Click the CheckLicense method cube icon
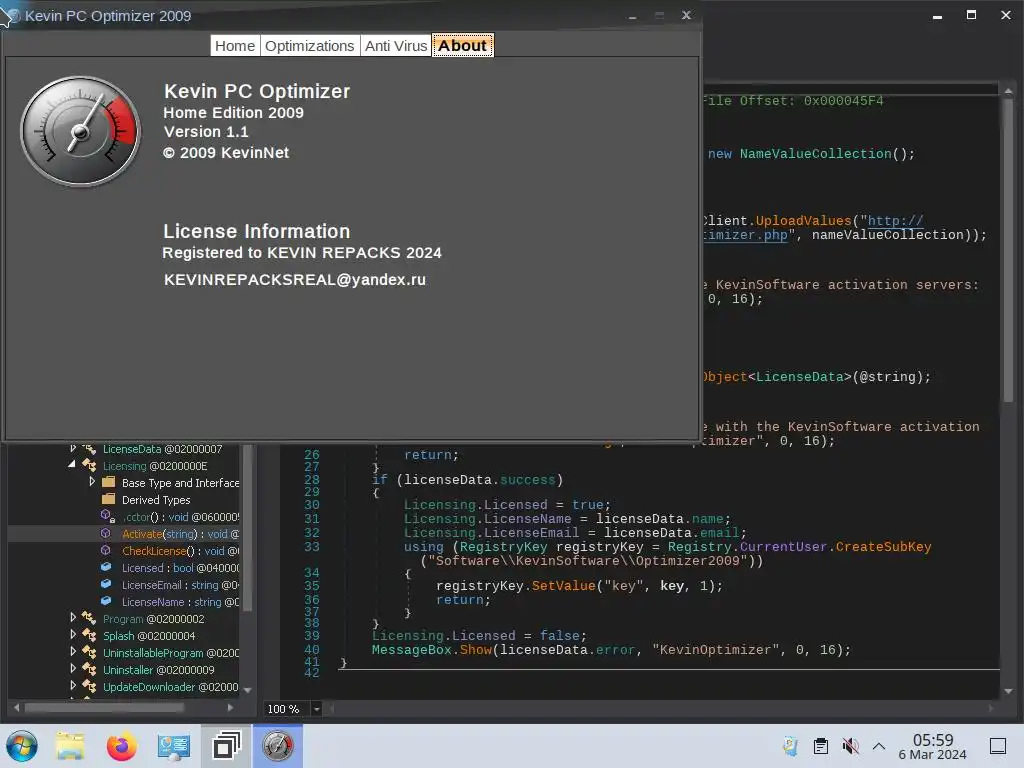 106,551
